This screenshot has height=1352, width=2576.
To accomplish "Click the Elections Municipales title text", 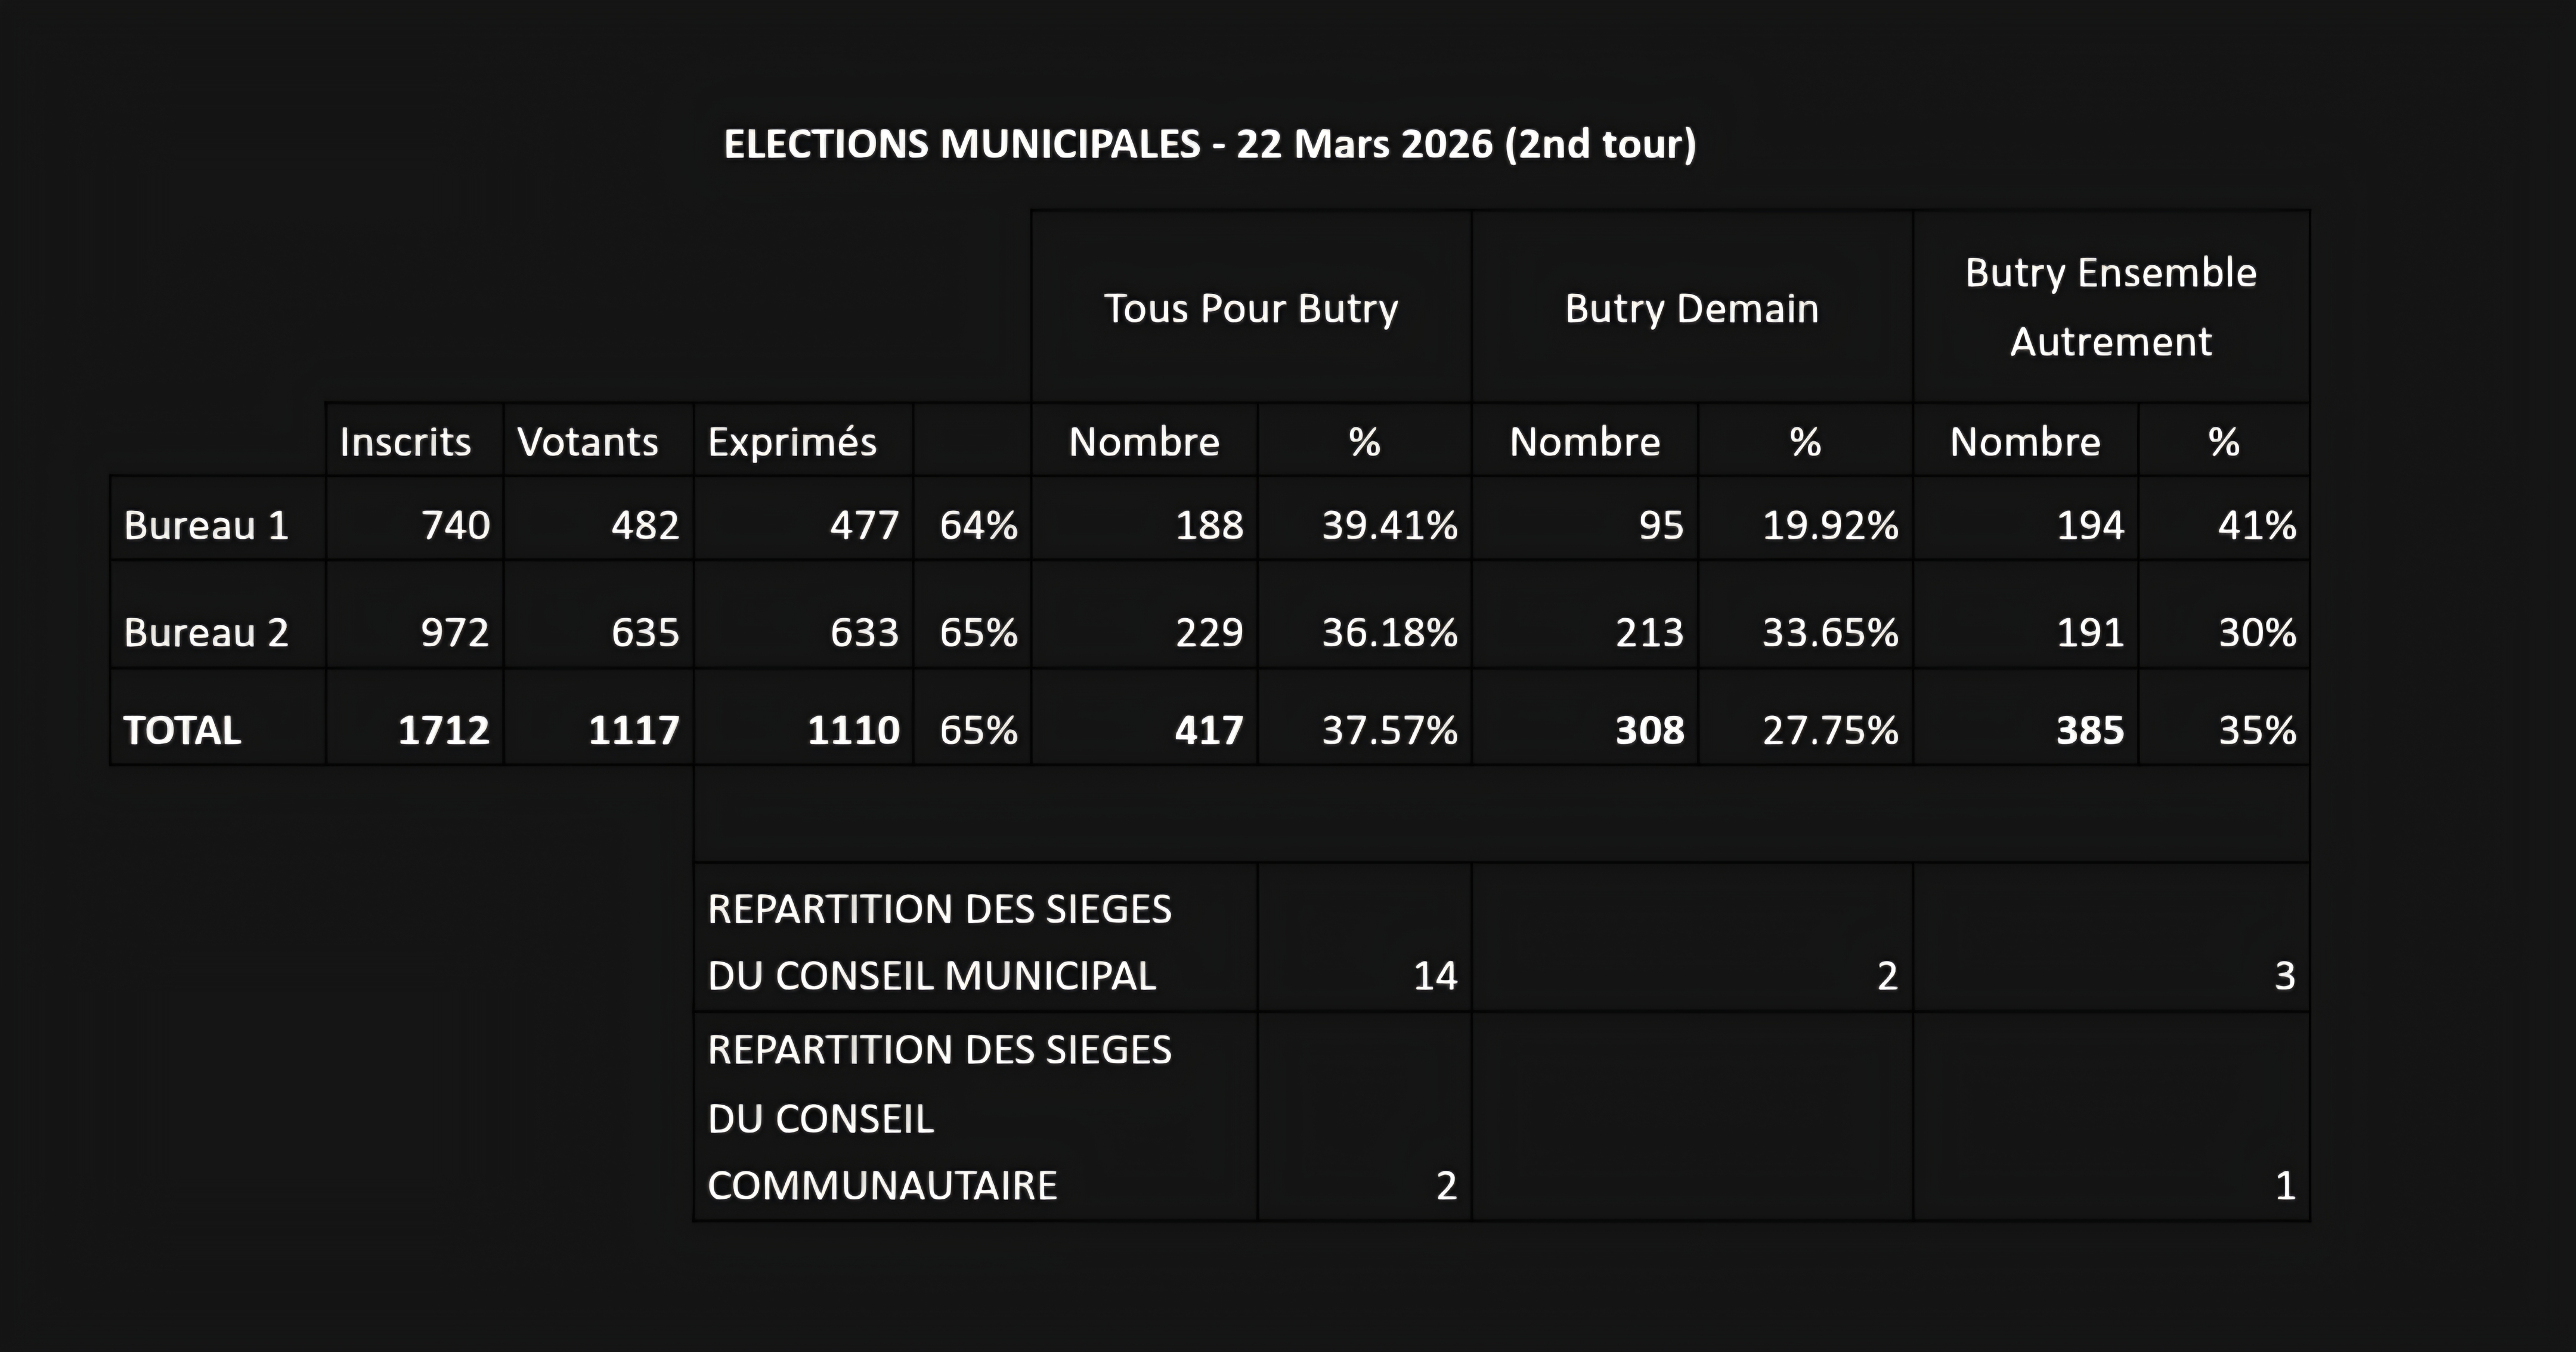I will tap(1210, 144).
